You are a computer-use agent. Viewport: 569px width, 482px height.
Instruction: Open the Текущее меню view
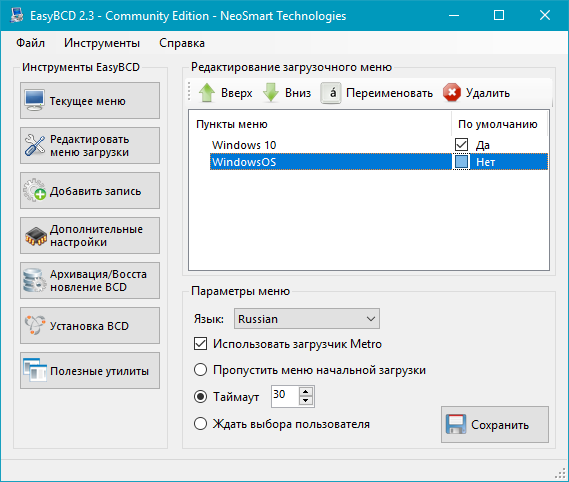pyautogui.click(x=90, y=101)
